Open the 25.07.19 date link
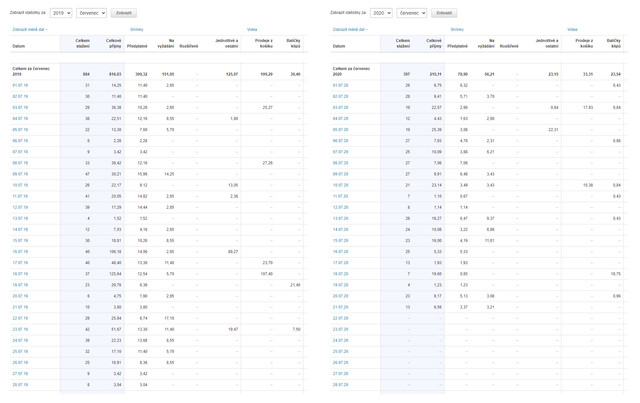Viewport: 640px width, 403px height. pos(20,352)
